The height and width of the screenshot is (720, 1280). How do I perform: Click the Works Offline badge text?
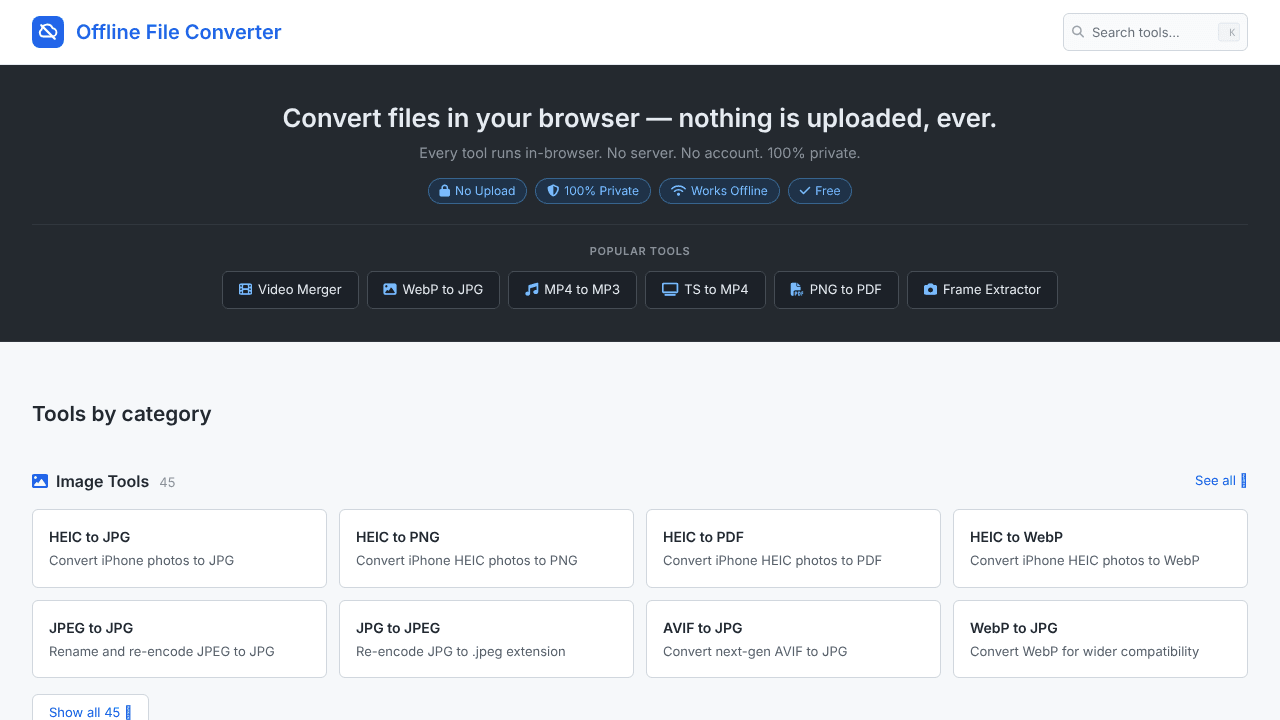(729, 191)
